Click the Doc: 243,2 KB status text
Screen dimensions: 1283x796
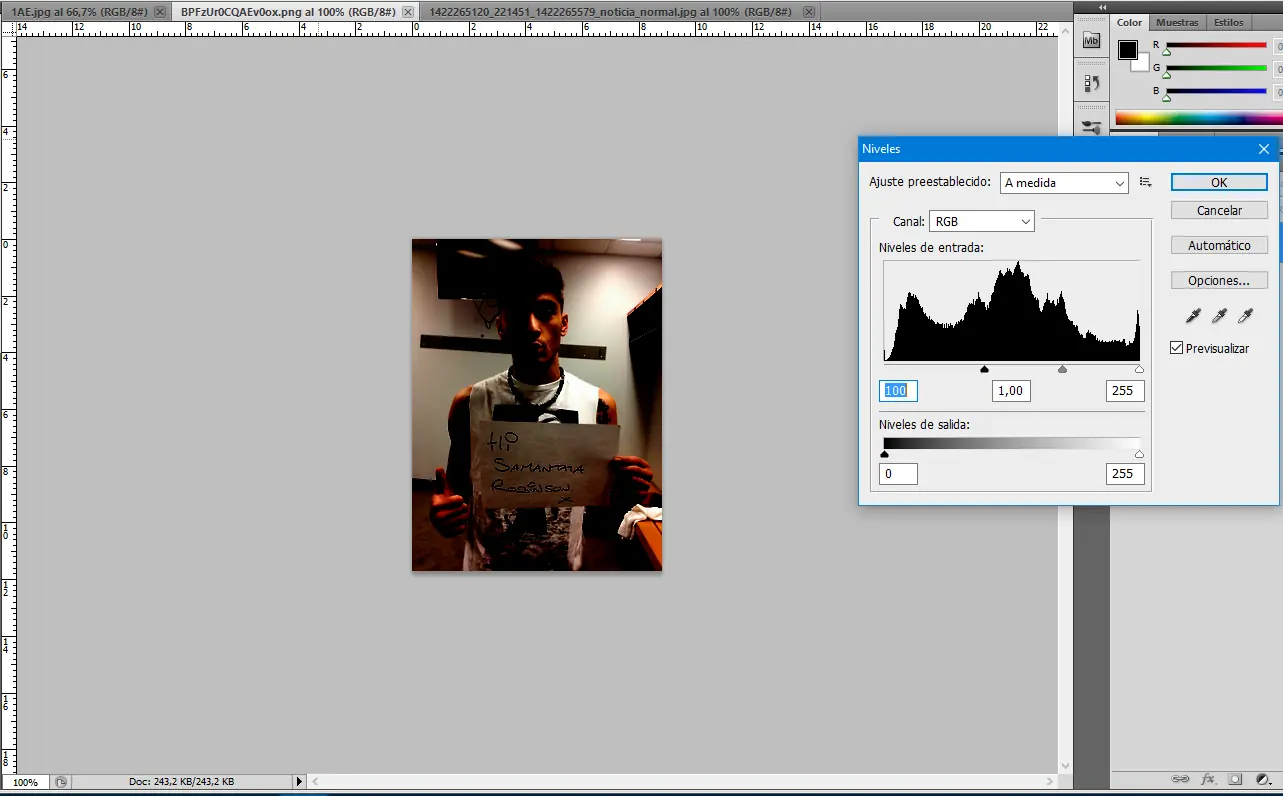point(182,782)
